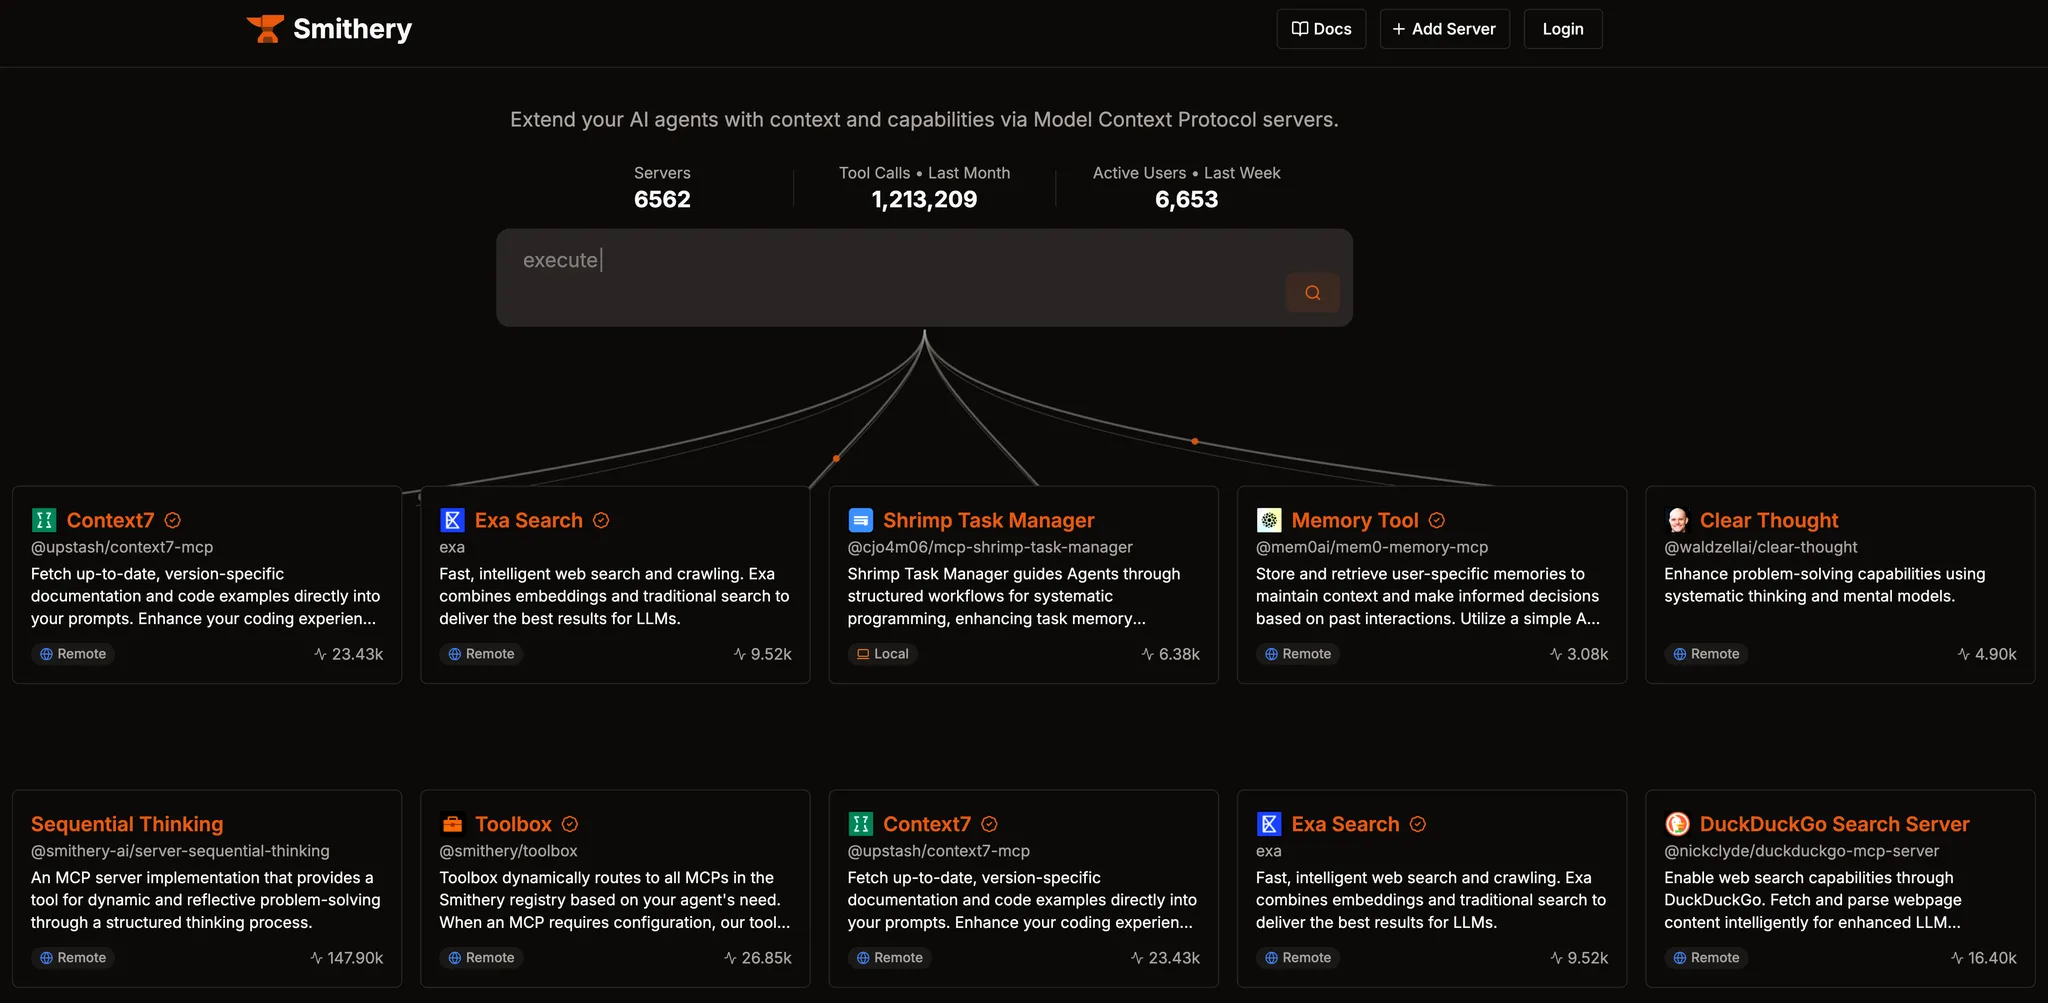Click Exa logo in bottom-row card

click(1269, 824)
